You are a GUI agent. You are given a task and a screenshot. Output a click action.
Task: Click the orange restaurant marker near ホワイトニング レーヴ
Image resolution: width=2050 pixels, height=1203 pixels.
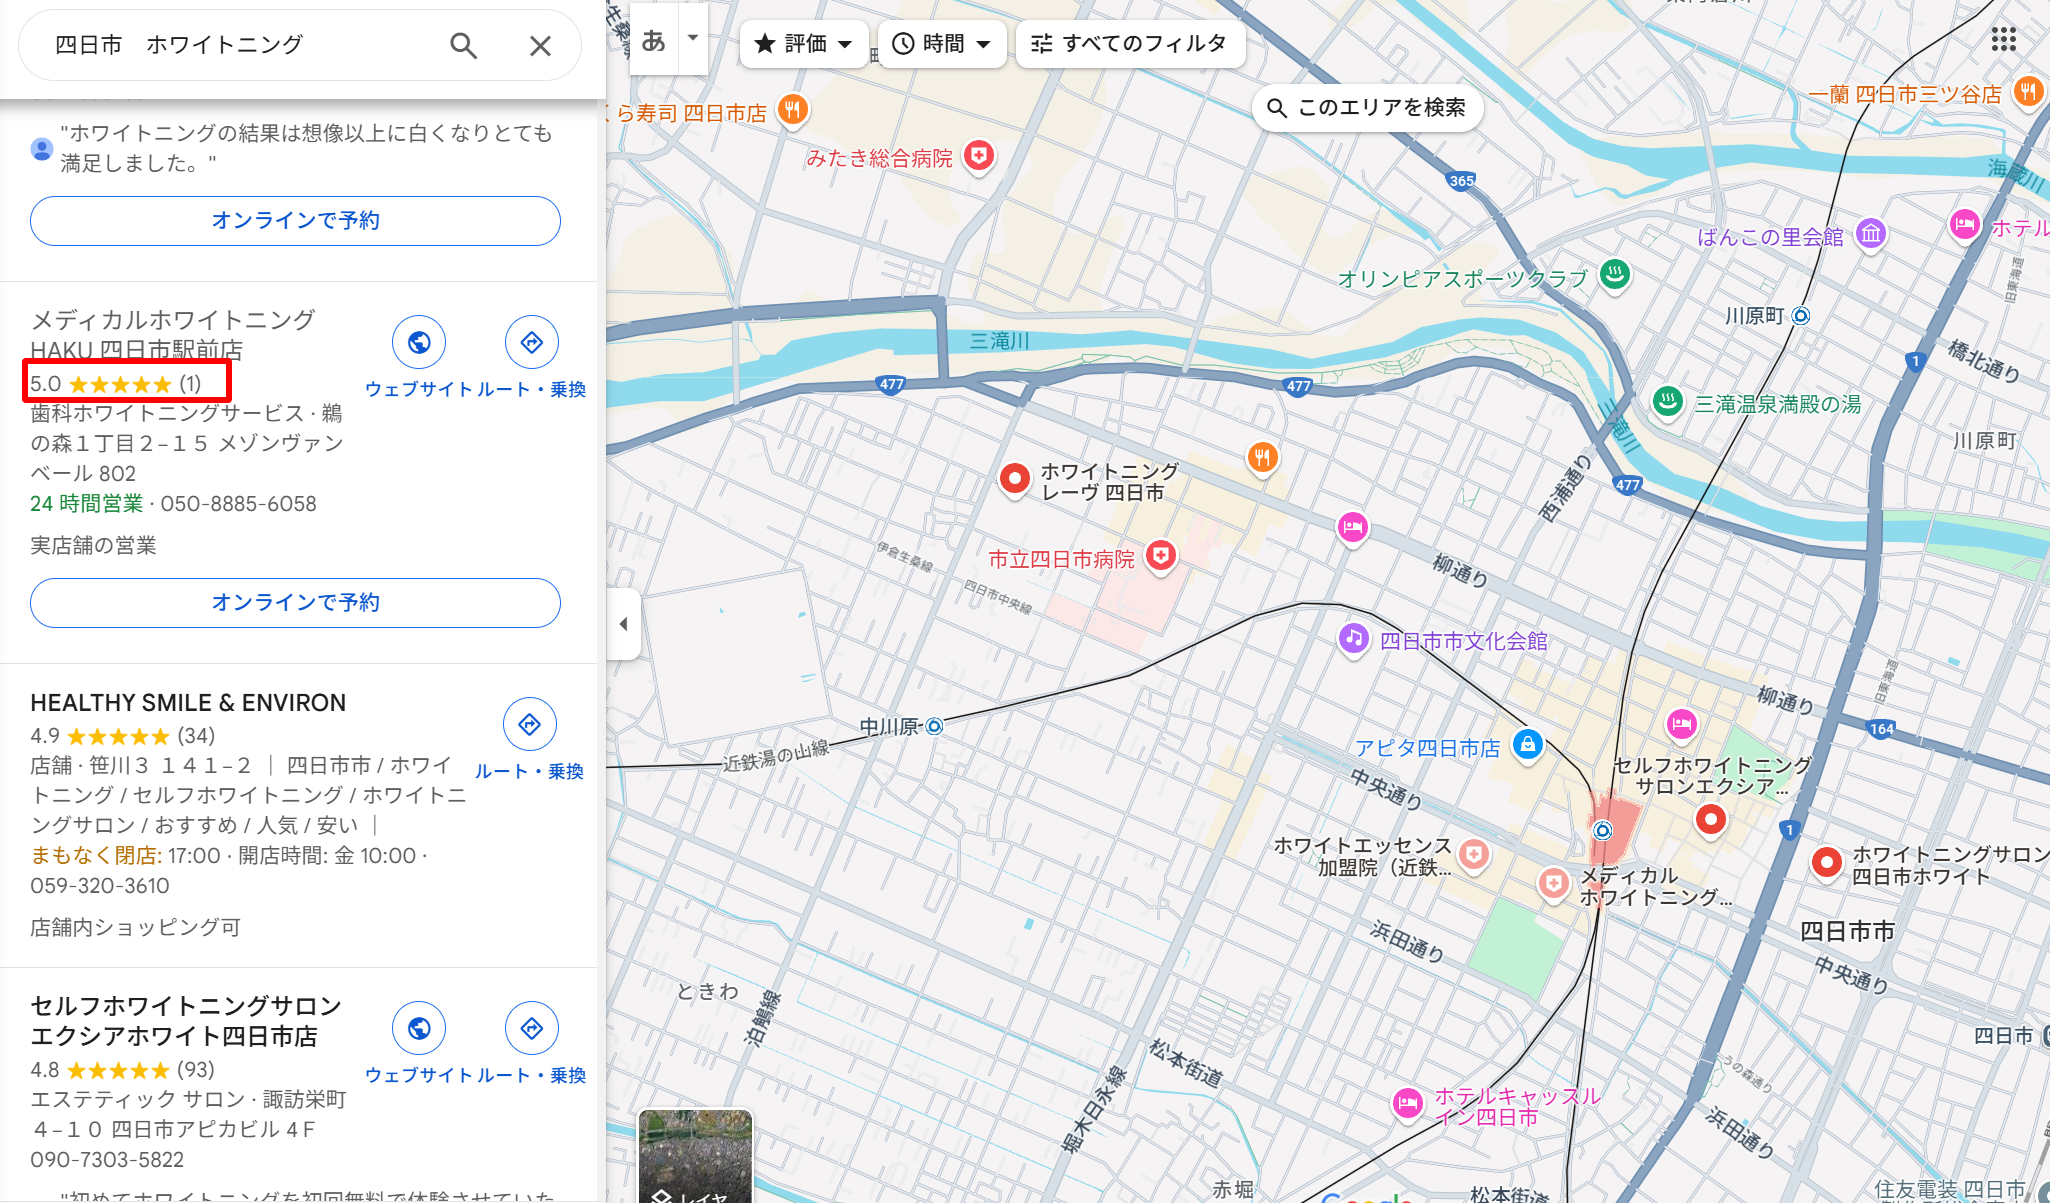[1263, 458]
